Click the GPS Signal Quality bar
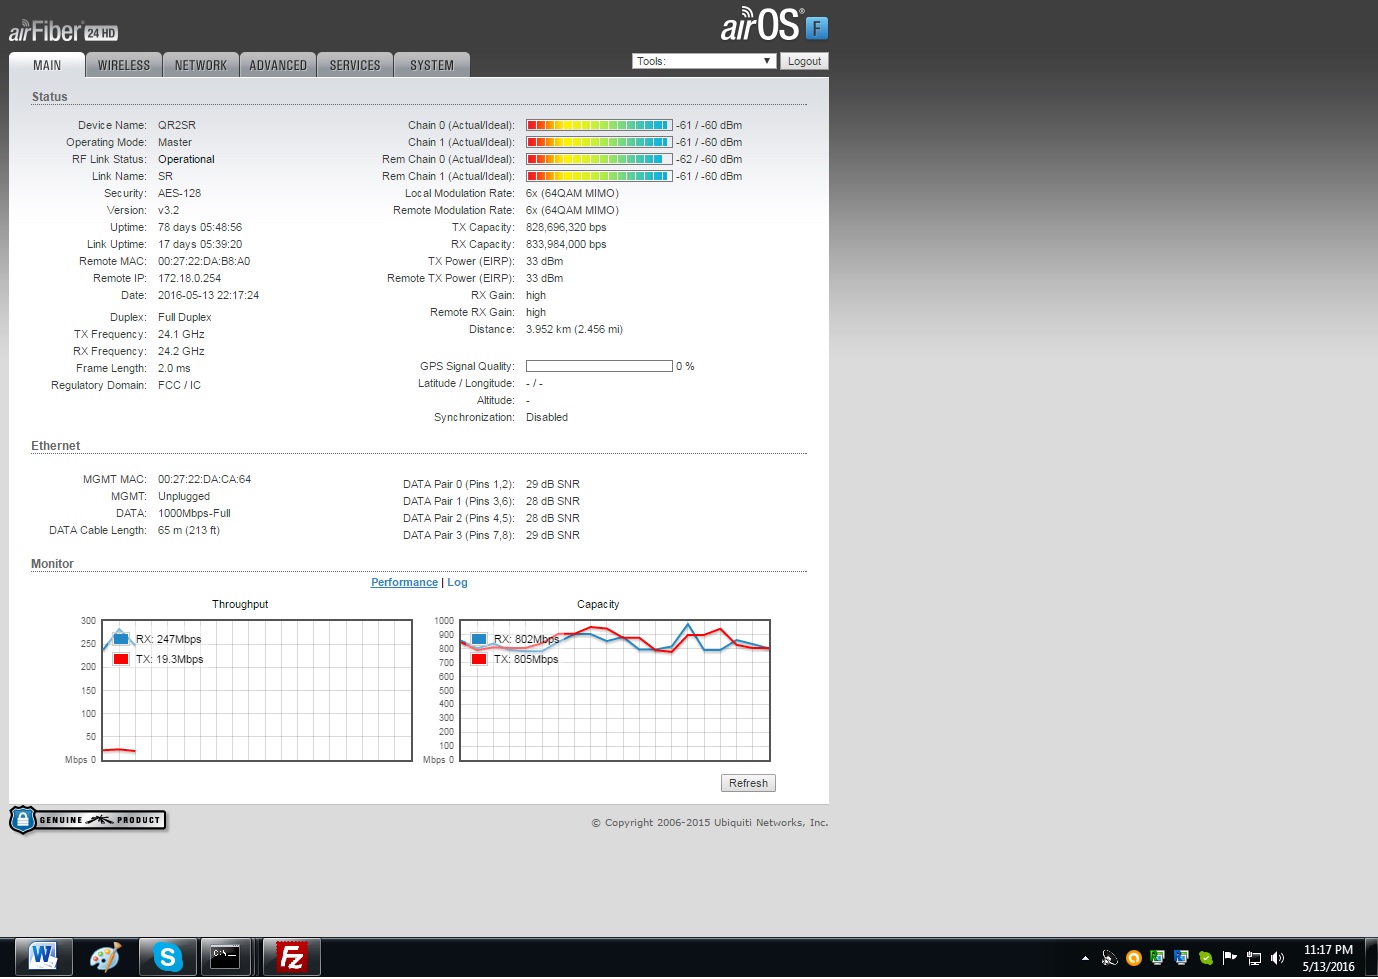The height and width of the screenshot is (979, 1378). [x=599, y=366]
